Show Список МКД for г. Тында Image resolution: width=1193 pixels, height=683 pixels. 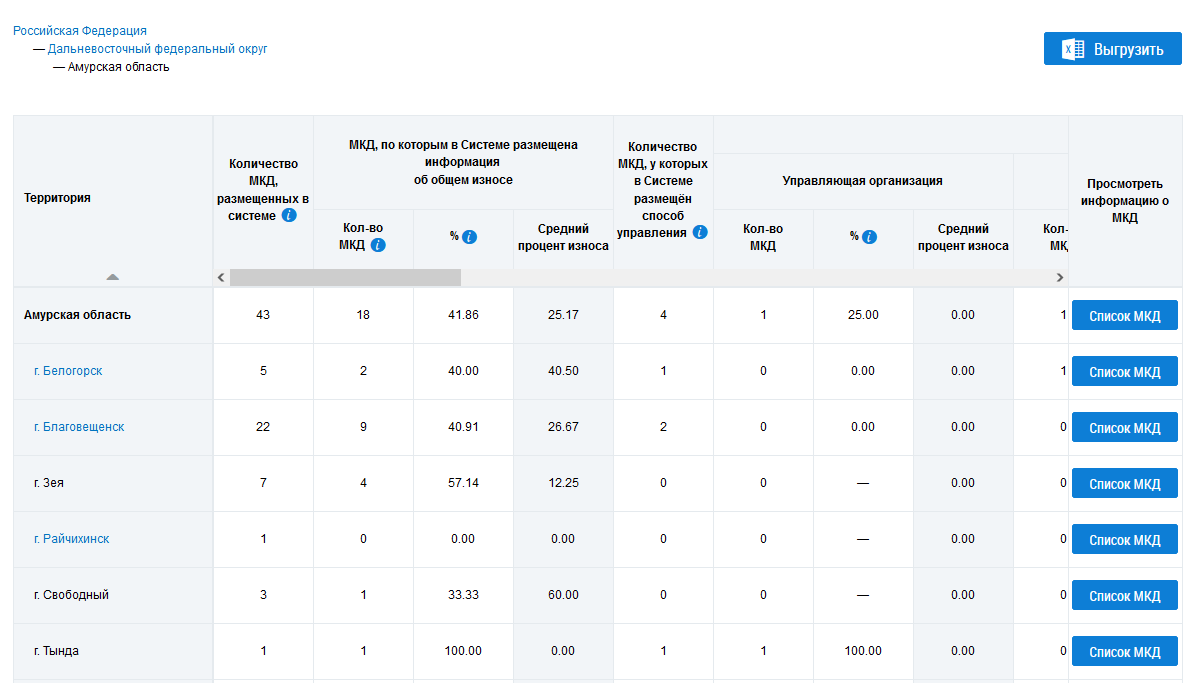coord(1124,652)
